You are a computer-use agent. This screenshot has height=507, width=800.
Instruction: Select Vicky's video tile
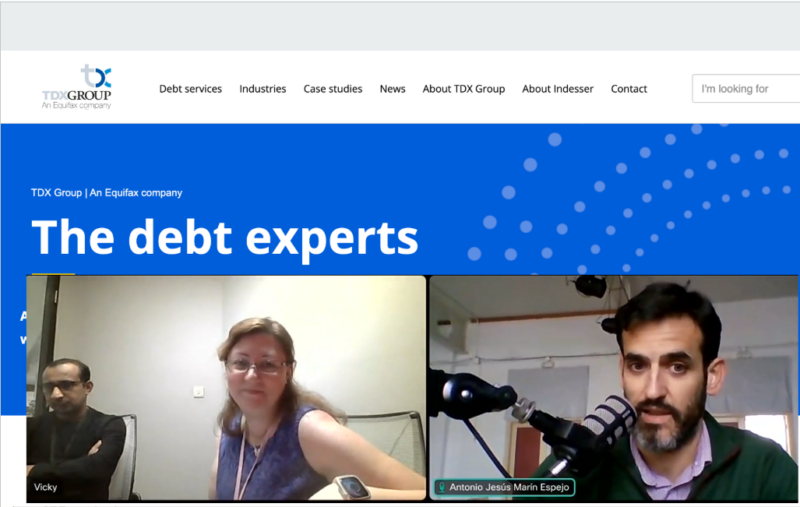point(226,388)
